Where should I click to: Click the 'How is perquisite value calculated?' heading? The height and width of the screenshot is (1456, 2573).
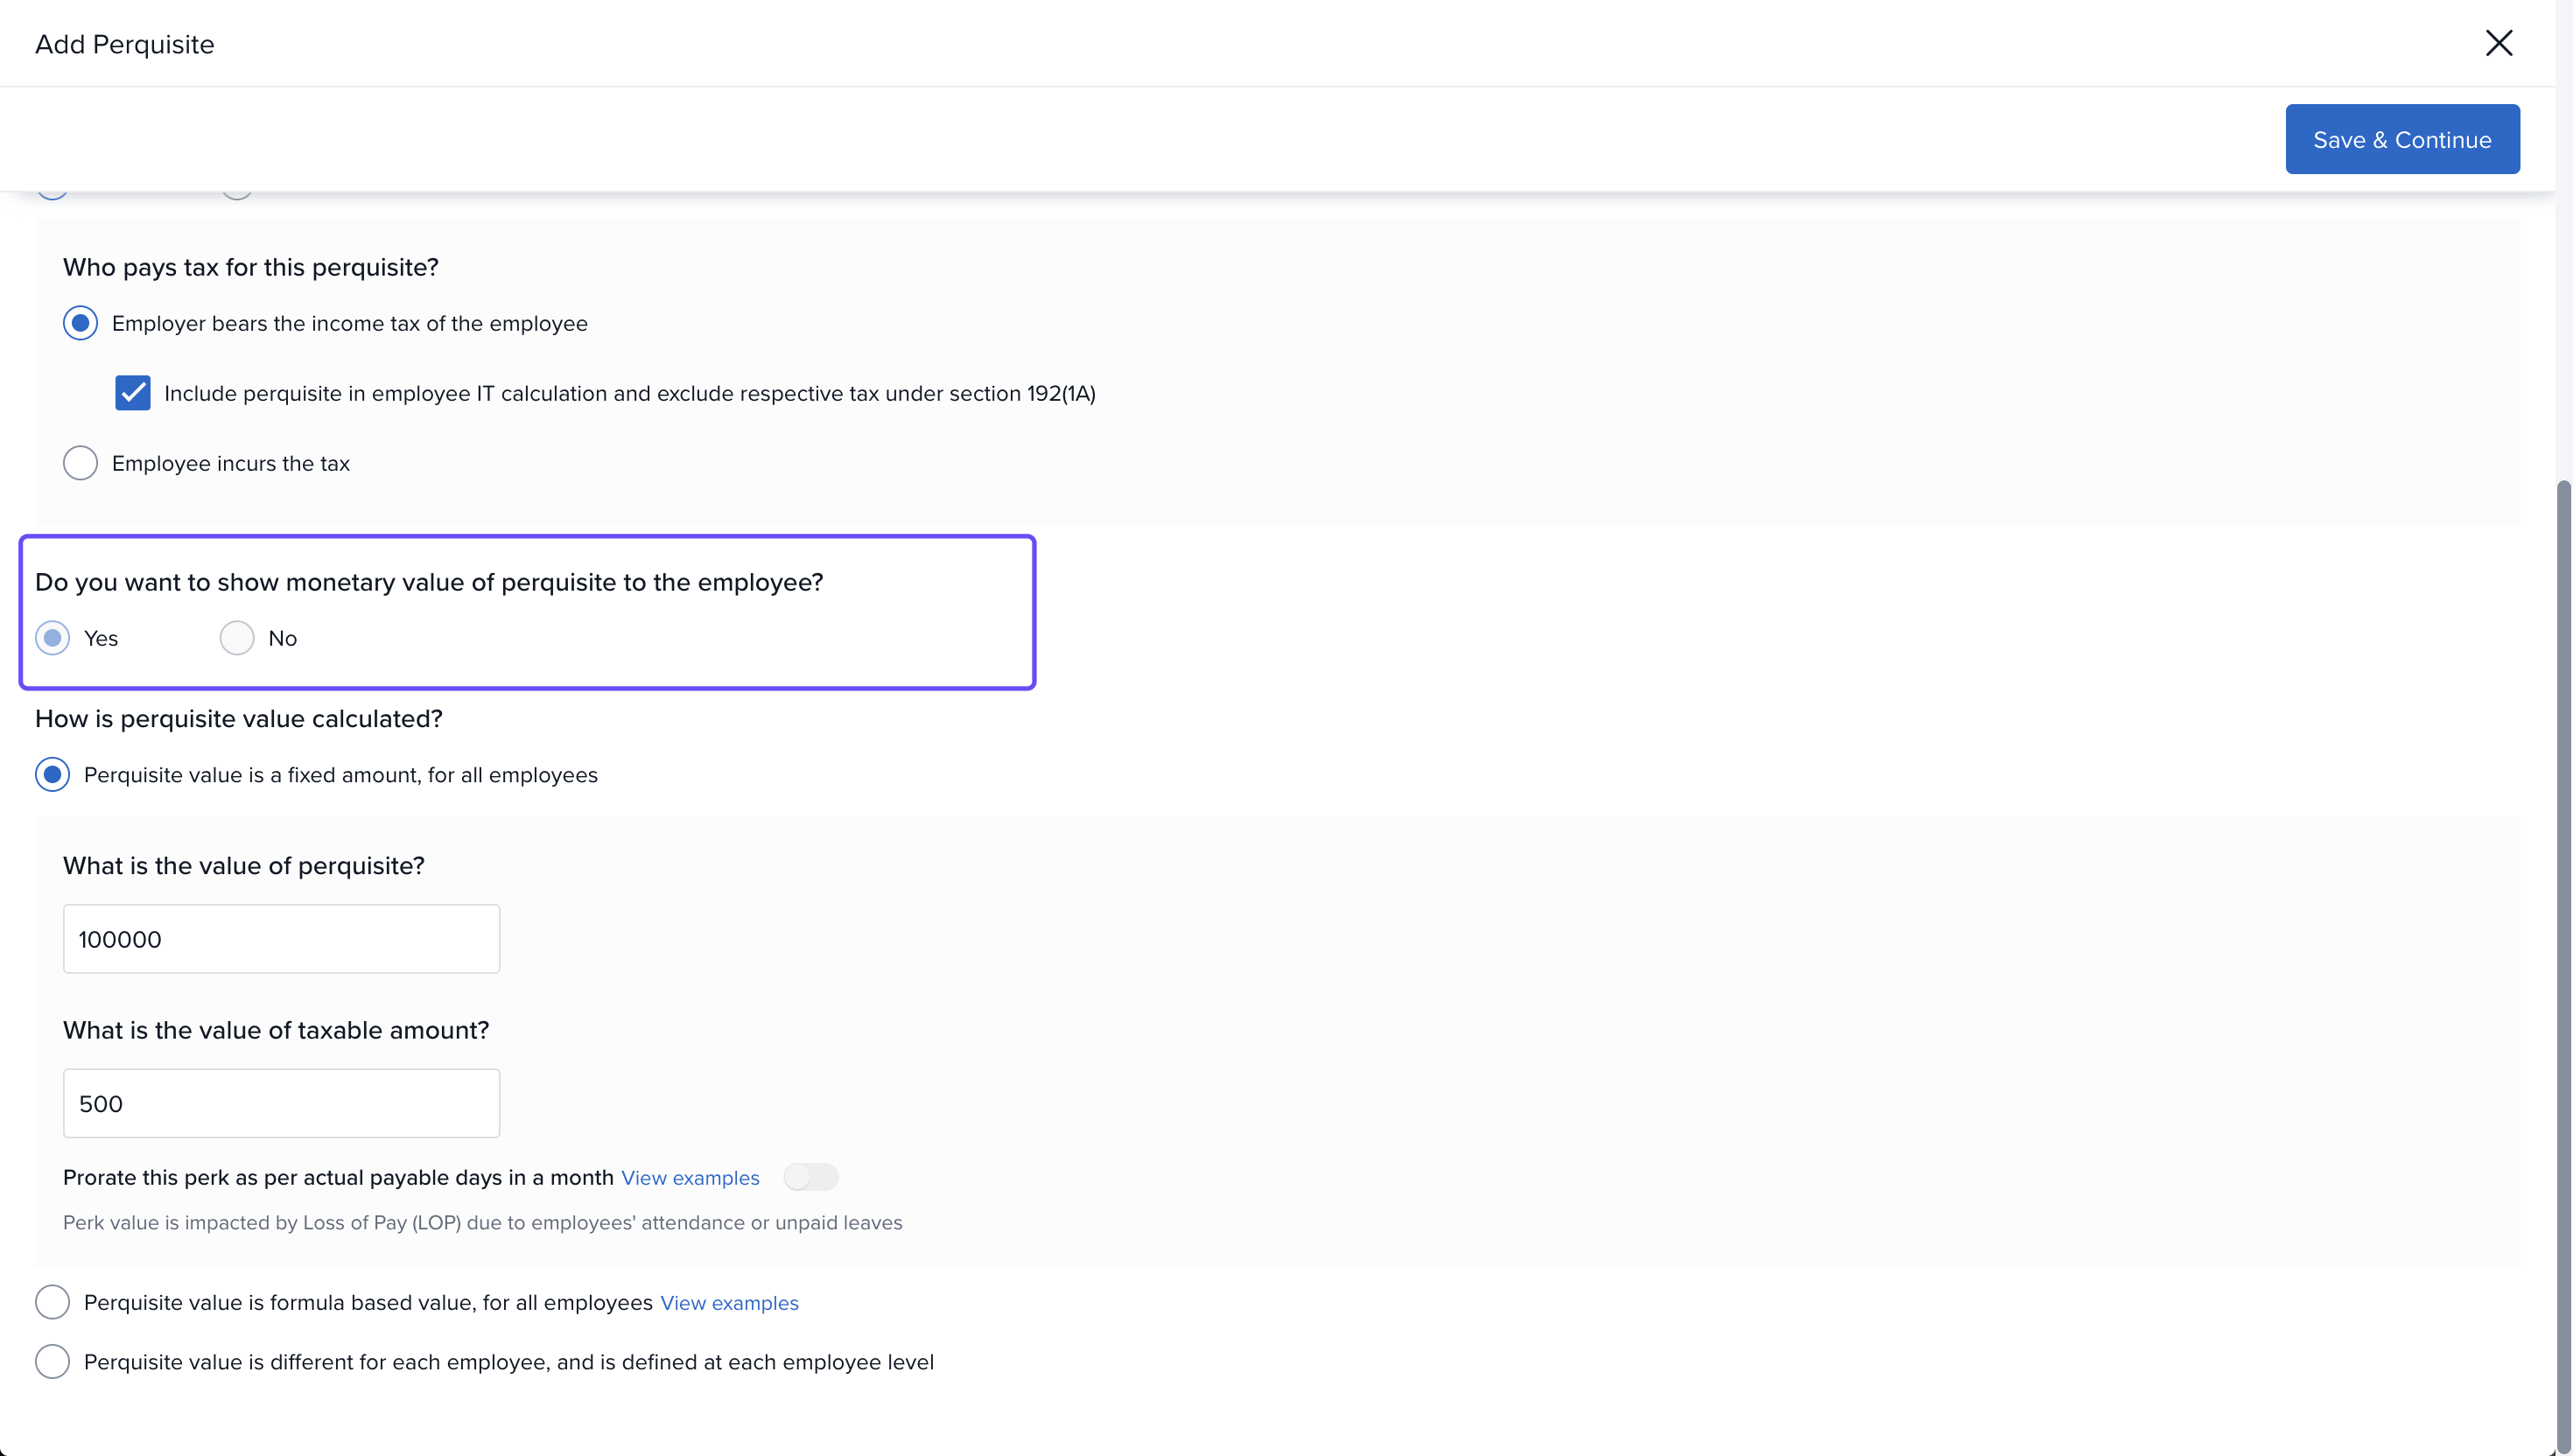point(238,719)
